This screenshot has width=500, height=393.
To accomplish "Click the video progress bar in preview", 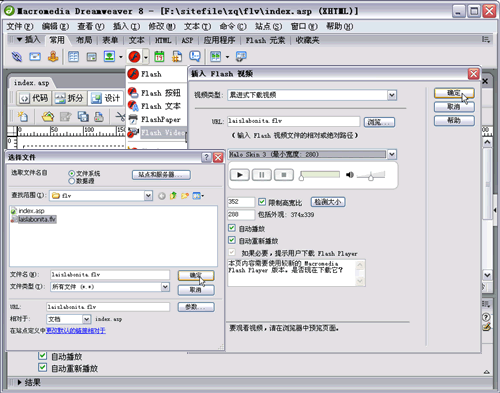I will click(320, 174).
